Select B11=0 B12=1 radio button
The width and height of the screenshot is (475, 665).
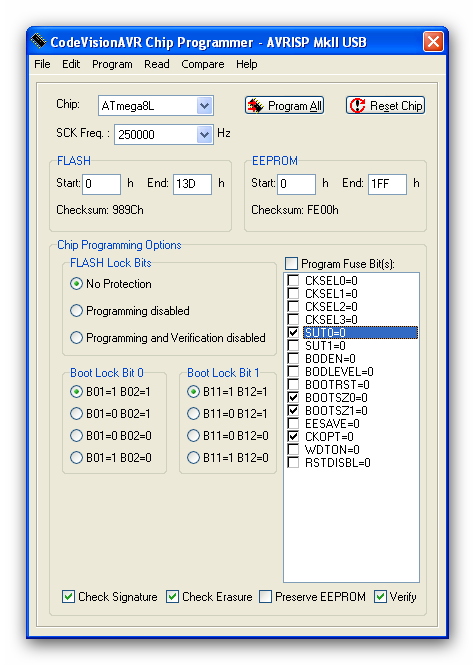pyautogui.click(x=193, y=414)
